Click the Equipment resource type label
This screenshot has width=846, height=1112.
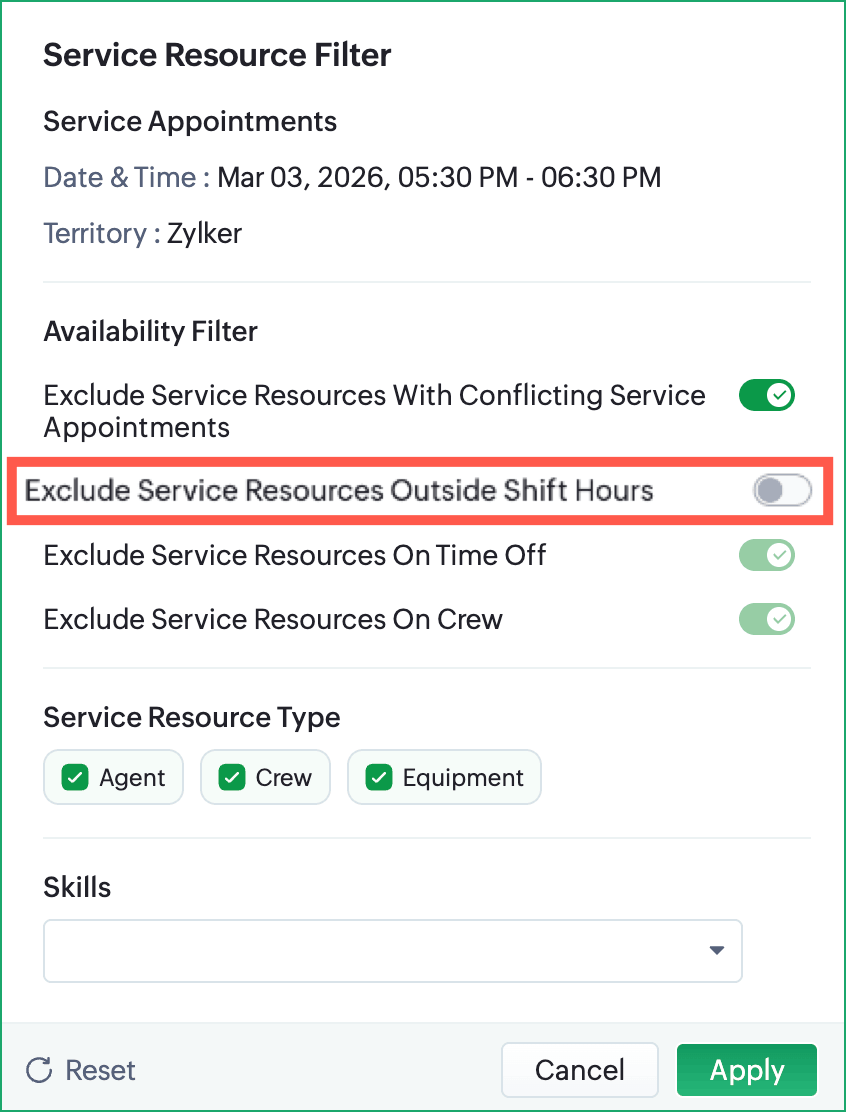coord(463,778)
